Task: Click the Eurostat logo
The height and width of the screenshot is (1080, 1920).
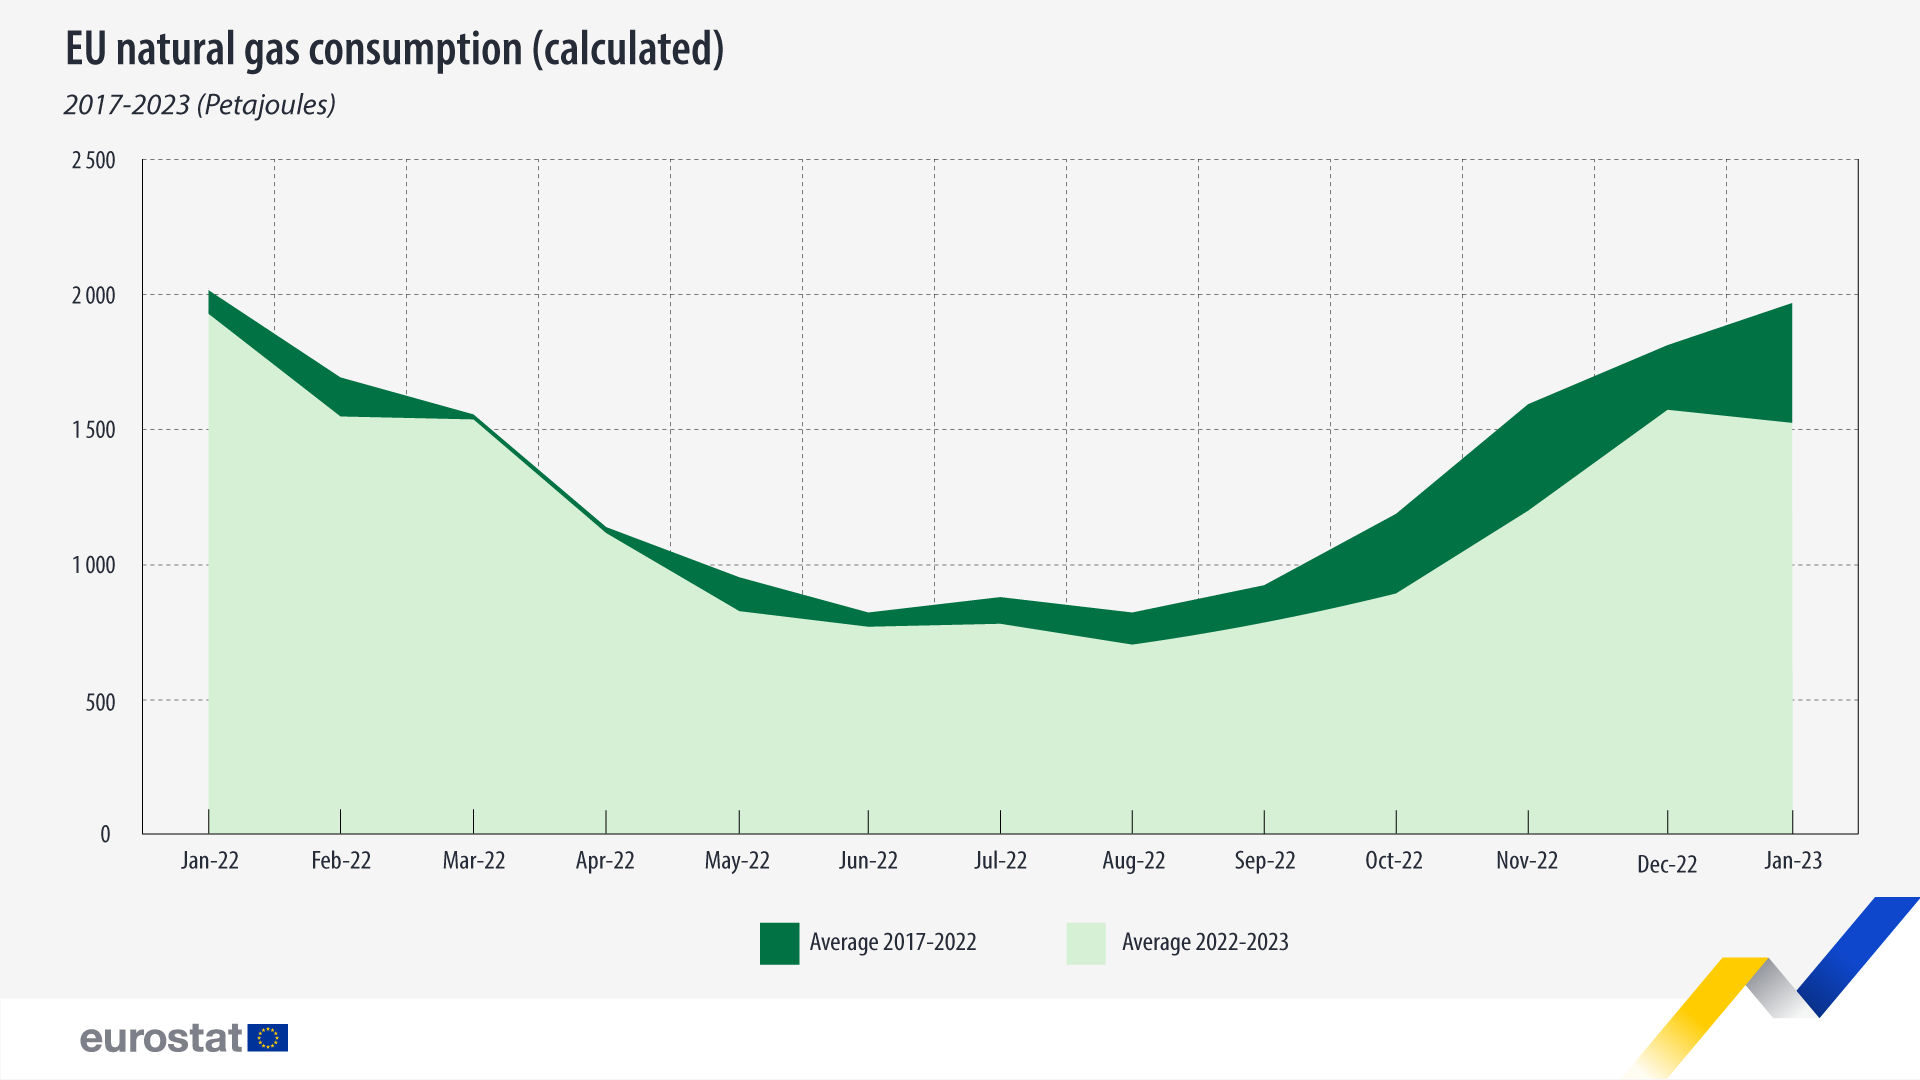Action: pyautogui.click(x=161, y=1038)
